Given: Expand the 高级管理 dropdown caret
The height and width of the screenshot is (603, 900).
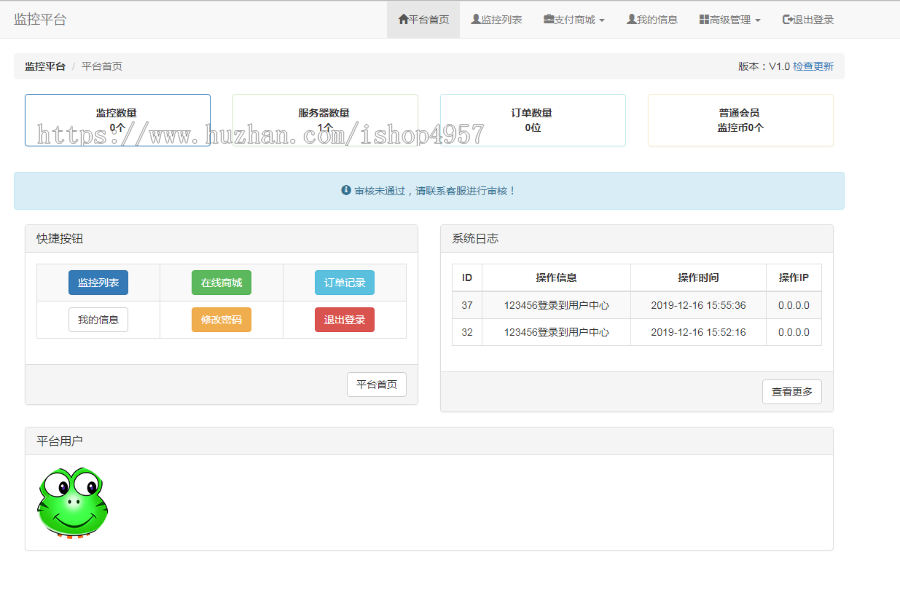Looking at the screenshot, I should [758, 20].
